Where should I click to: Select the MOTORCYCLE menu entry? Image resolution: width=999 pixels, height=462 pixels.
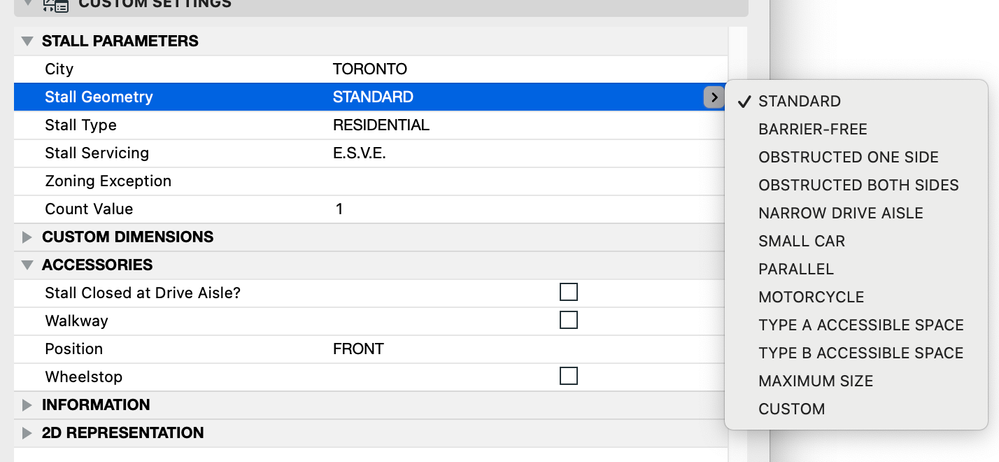pyautogui.click(x=811, y=297)
